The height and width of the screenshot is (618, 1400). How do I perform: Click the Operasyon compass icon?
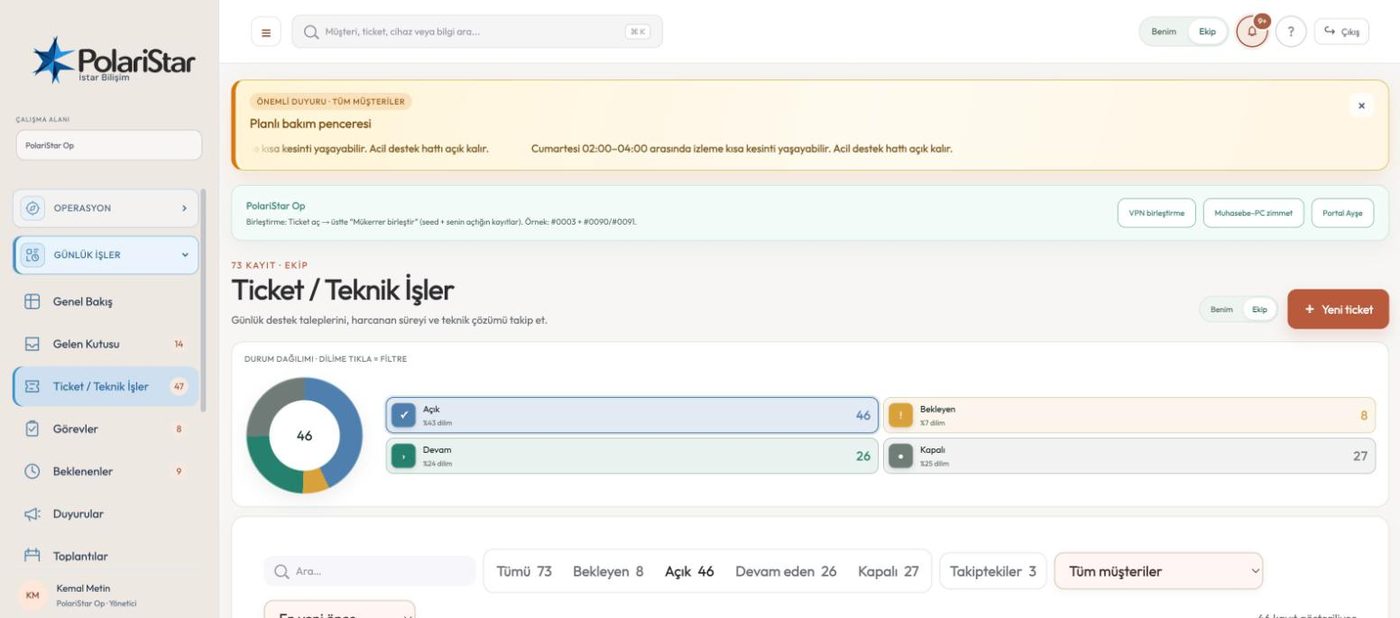[x=33, y=208]
